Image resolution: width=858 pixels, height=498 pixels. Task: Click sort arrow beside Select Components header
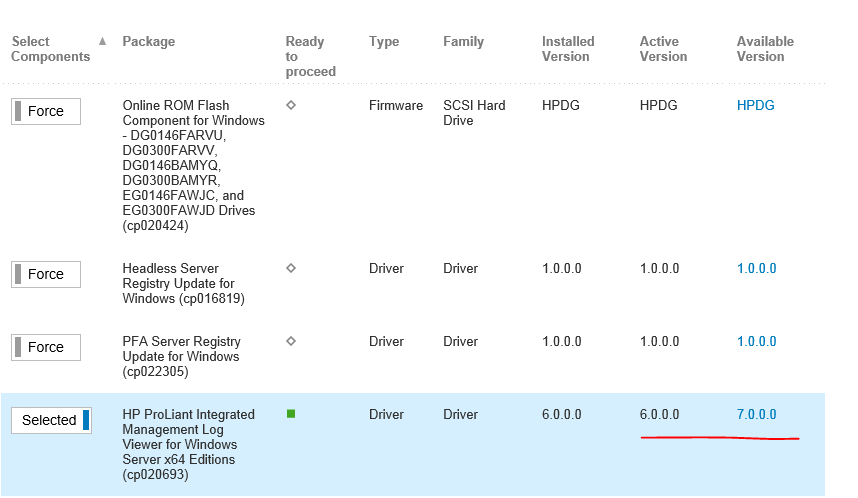[102, 42]
